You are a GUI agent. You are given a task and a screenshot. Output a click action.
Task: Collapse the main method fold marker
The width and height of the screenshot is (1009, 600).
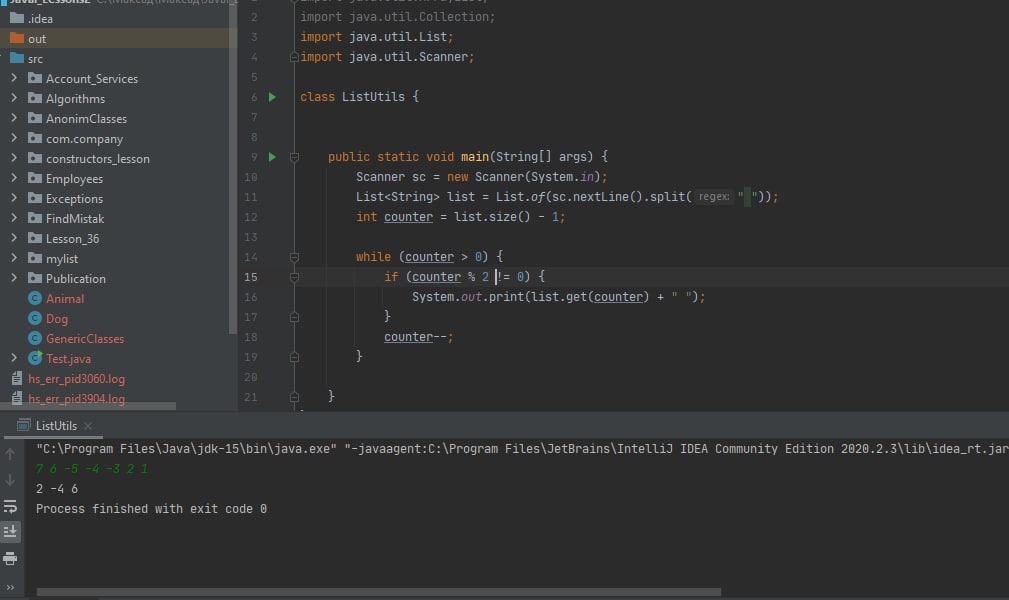[294, 157]
